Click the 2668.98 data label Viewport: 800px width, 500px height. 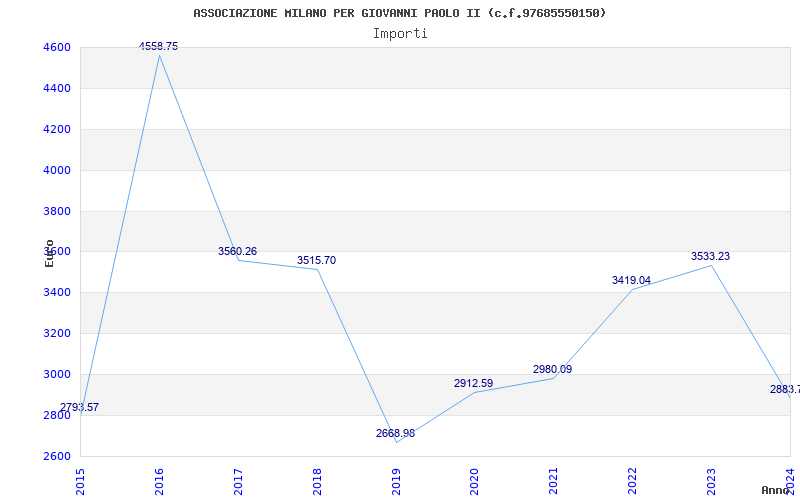tap(395, 433)
